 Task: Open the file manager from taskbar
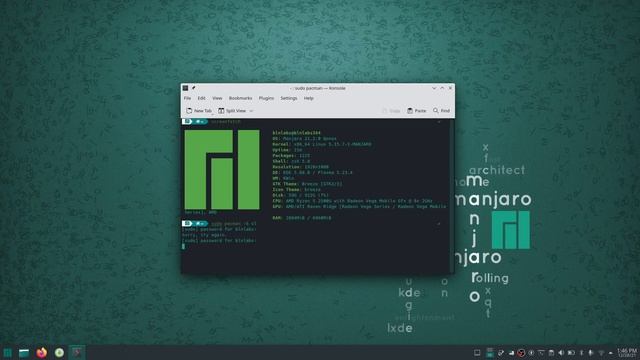24,353
